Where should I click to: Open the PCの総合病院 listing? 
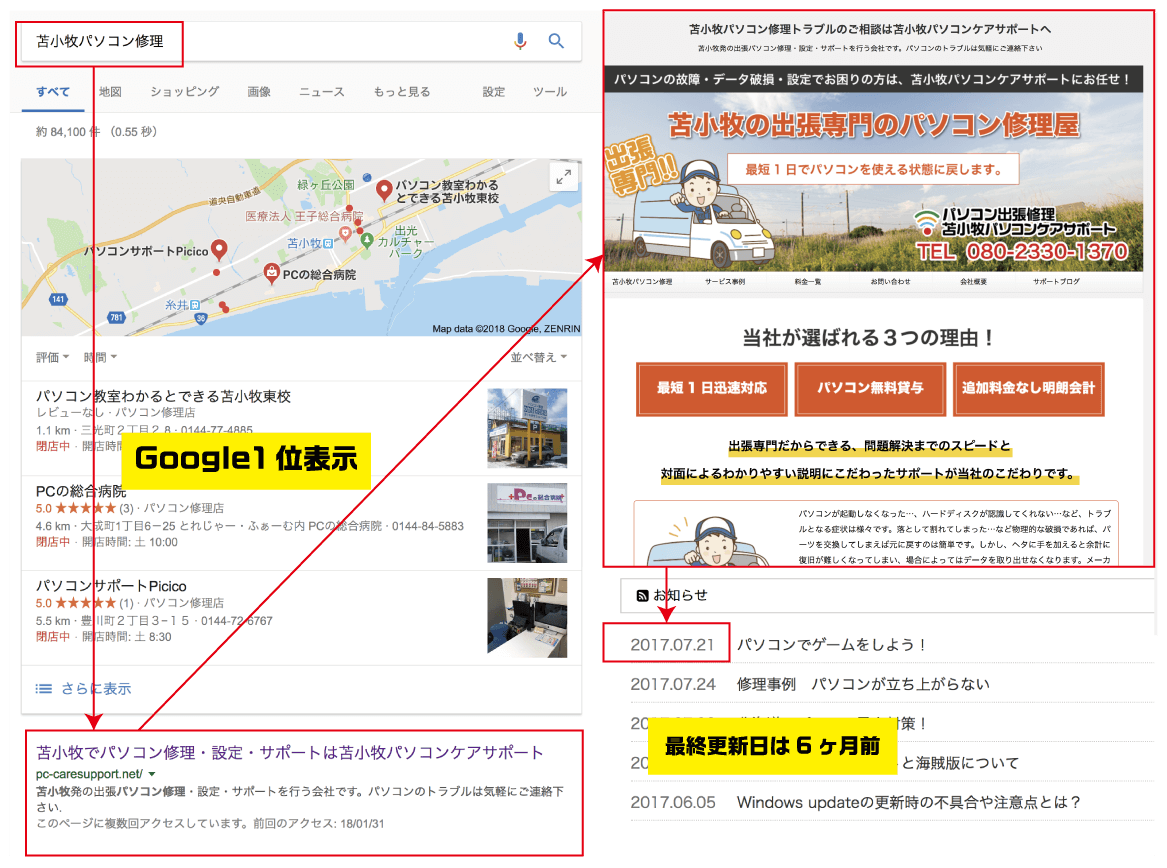81,491
